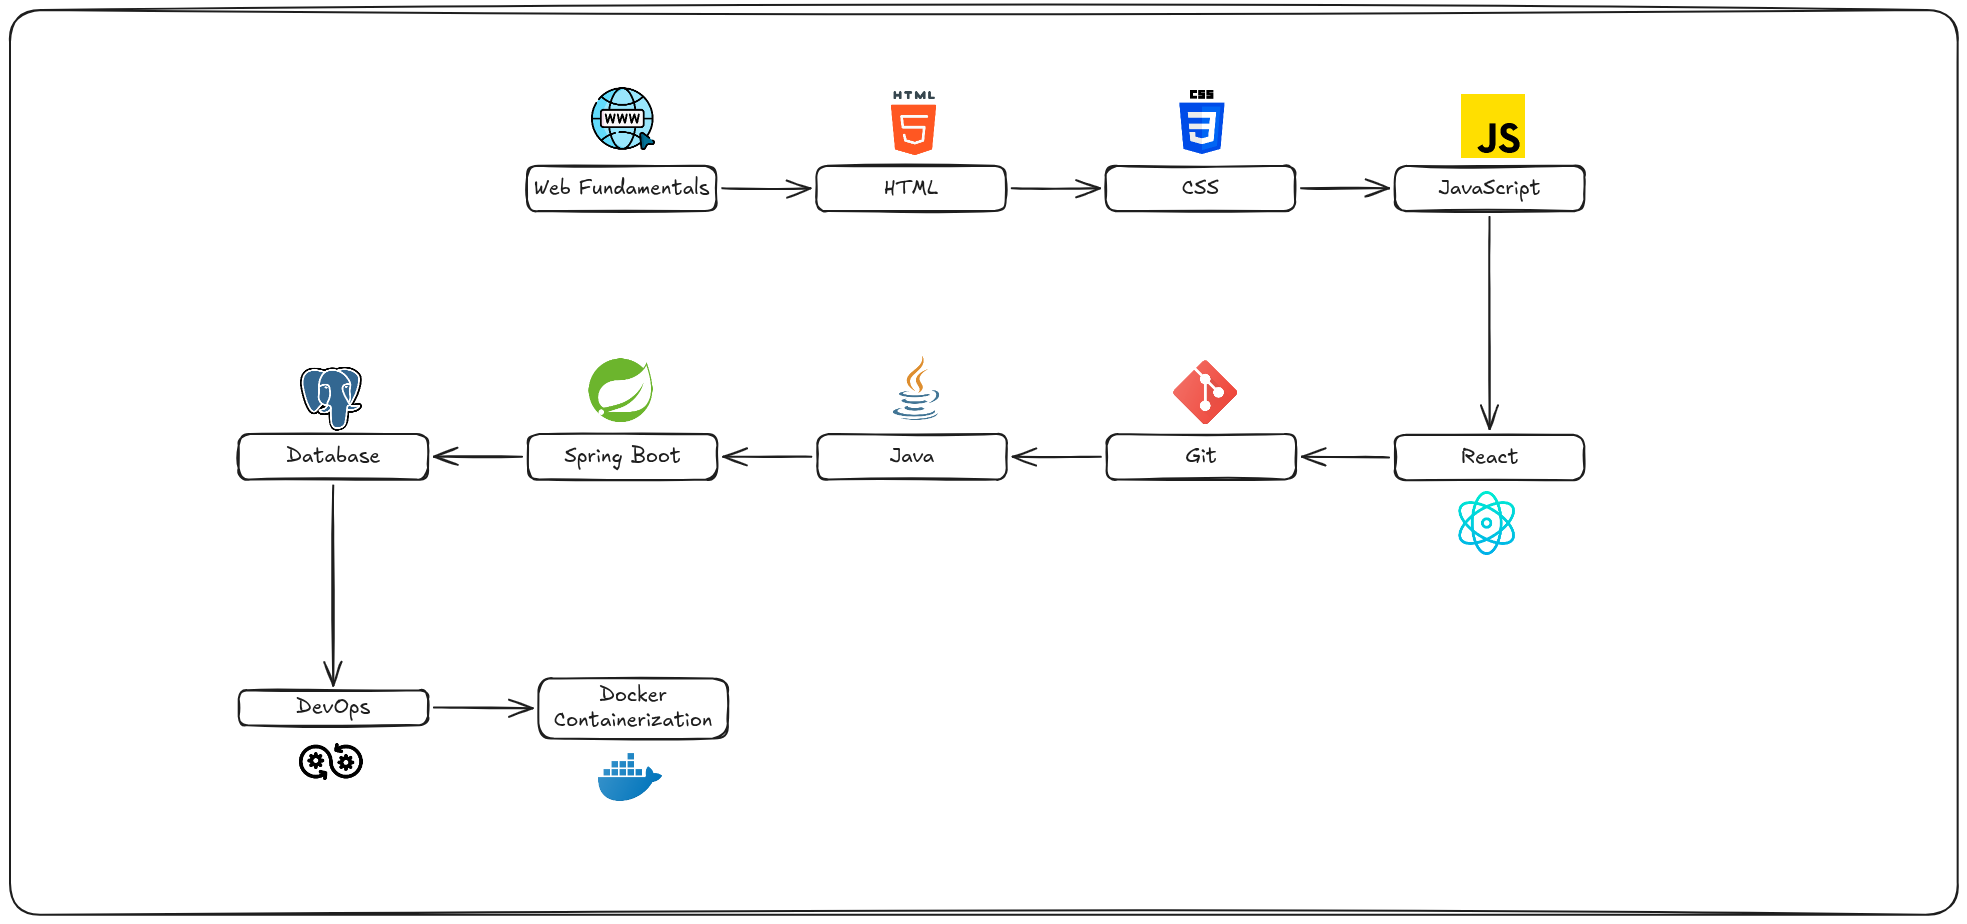Click arrow from DevOps to Docker Containerization
This screenshot has height=924, width=1967.
[484, 708]
